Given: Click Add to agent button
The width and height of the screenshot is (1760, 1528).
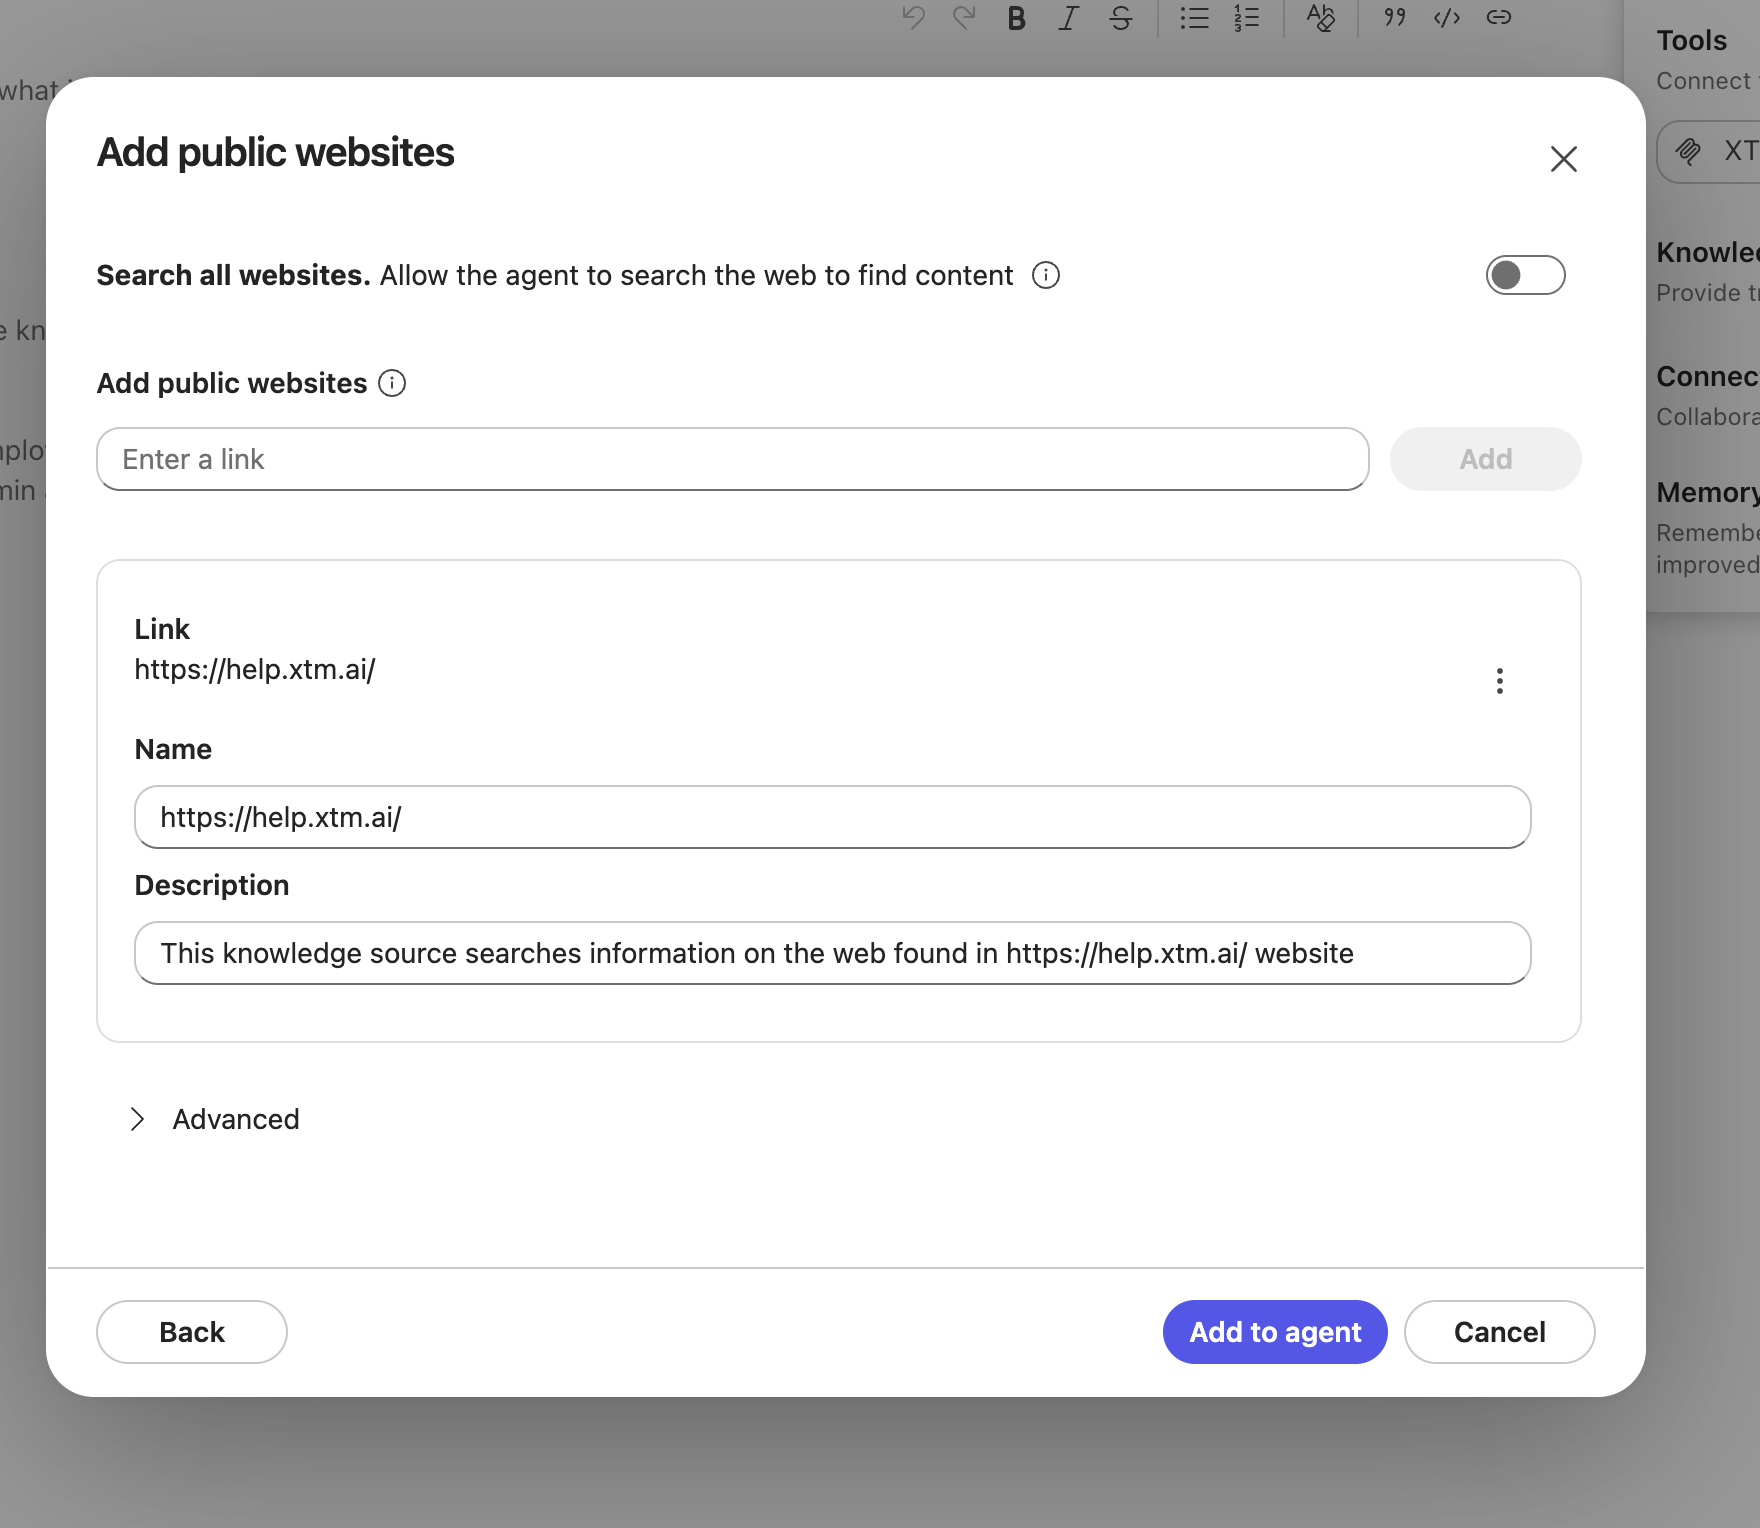Looking at the screenshot, I should [1275, 1332].
